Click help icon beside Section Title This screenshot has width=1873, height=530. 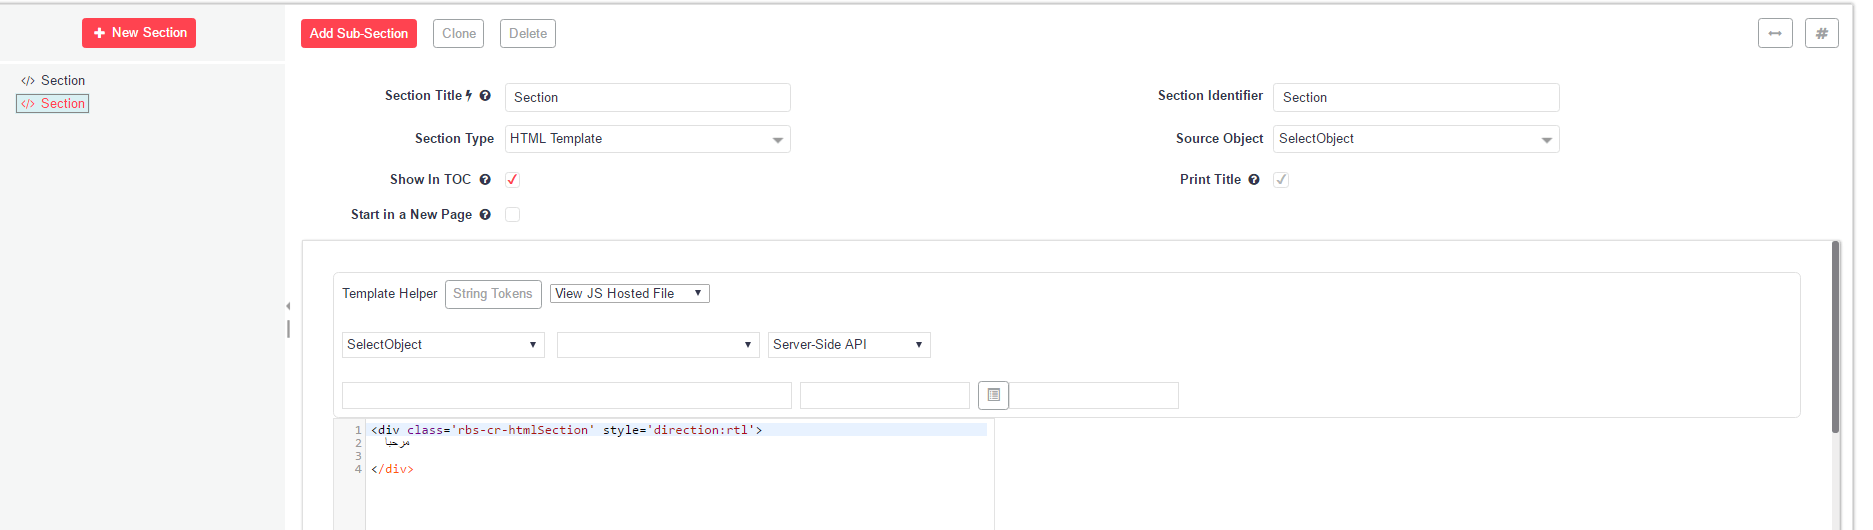click(x=485, y=96)
